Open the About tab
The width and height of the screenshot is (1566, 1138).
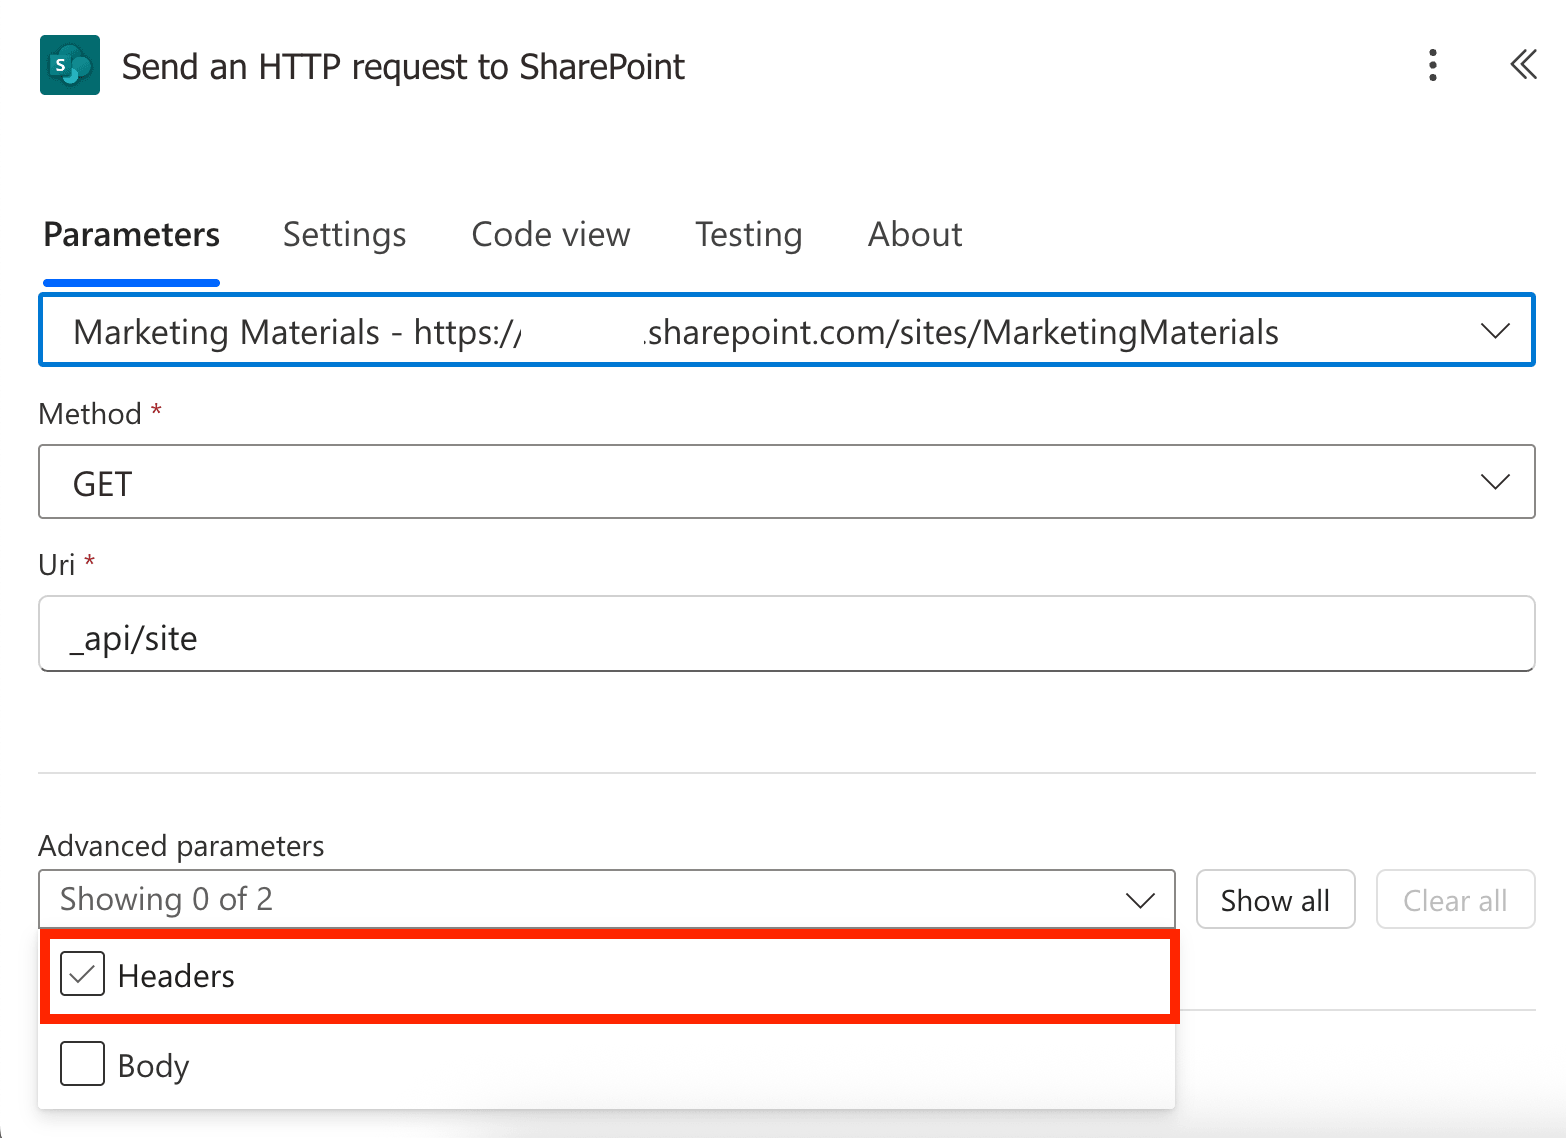pyautogui.click(x=915, y=235)
